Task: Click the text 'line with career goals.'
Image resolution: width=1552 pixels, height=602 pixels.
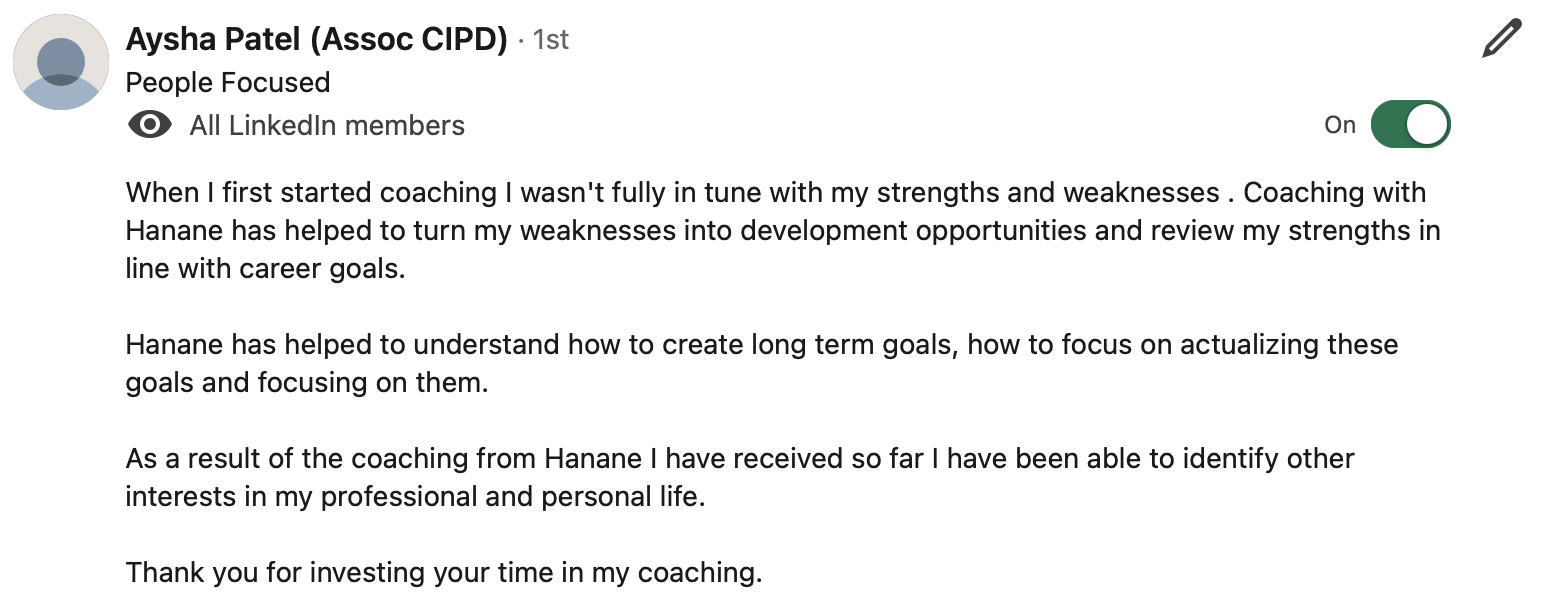Action: point(266,269)
